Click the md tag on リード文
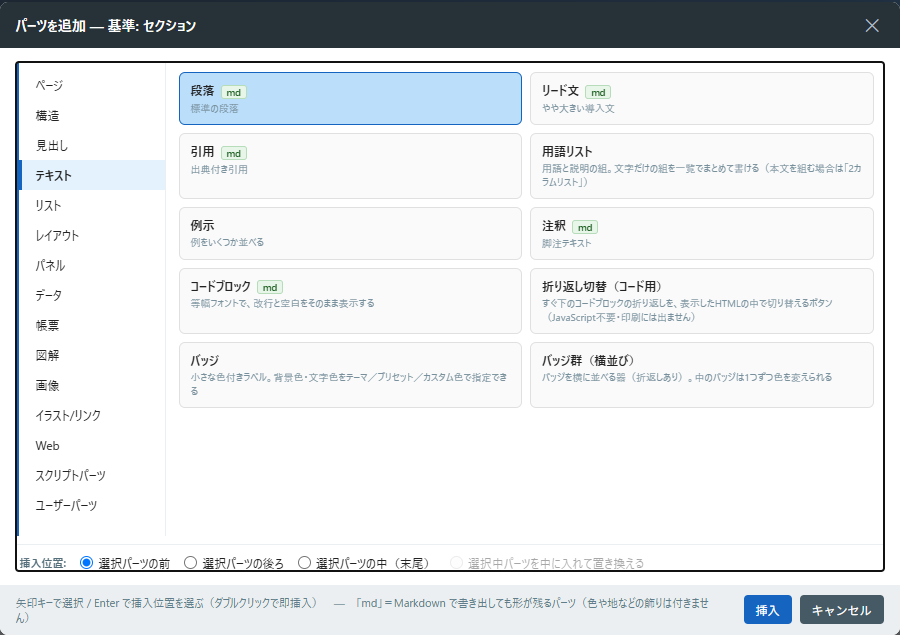This screenshot has width=900, height=635. (598, 92)
